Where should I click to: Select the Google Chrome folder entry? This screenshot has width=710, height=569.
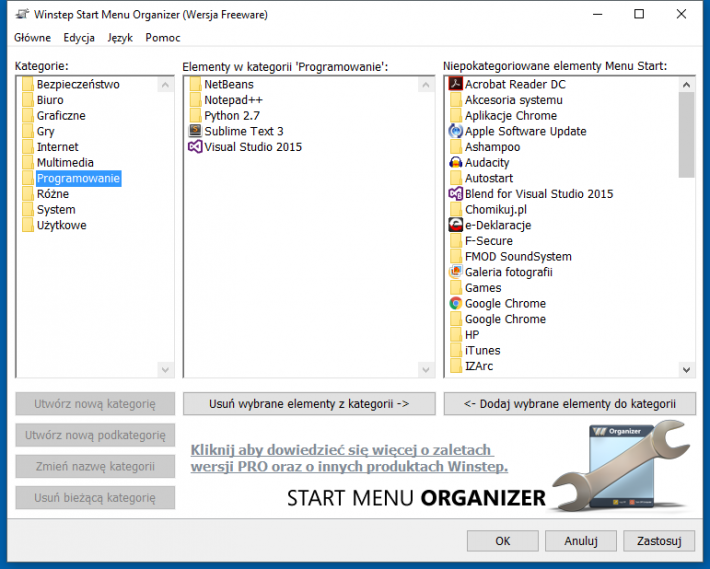tap(505, 319)
